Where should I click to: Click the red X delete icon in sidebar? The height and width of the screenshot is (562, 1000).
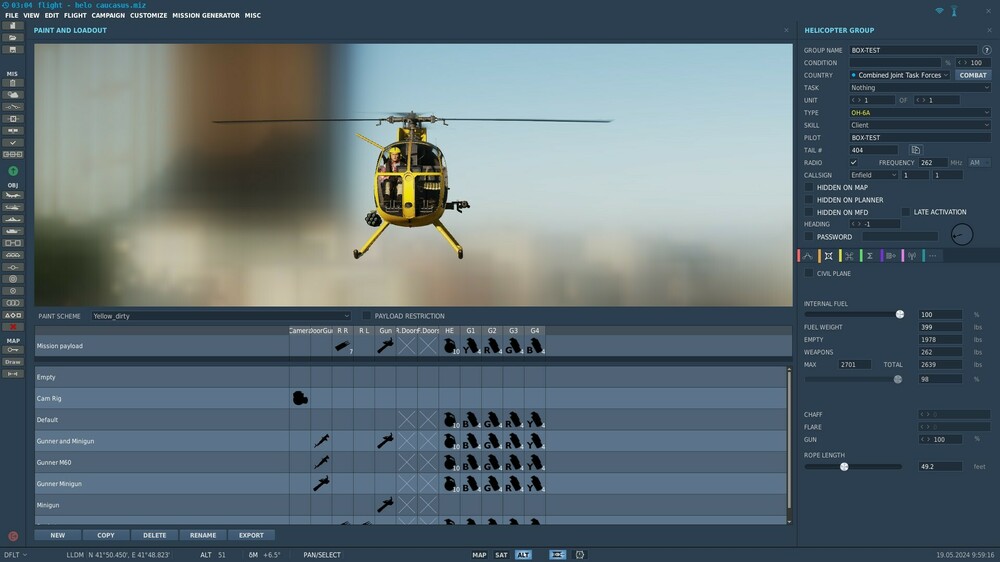coord(13,327)
